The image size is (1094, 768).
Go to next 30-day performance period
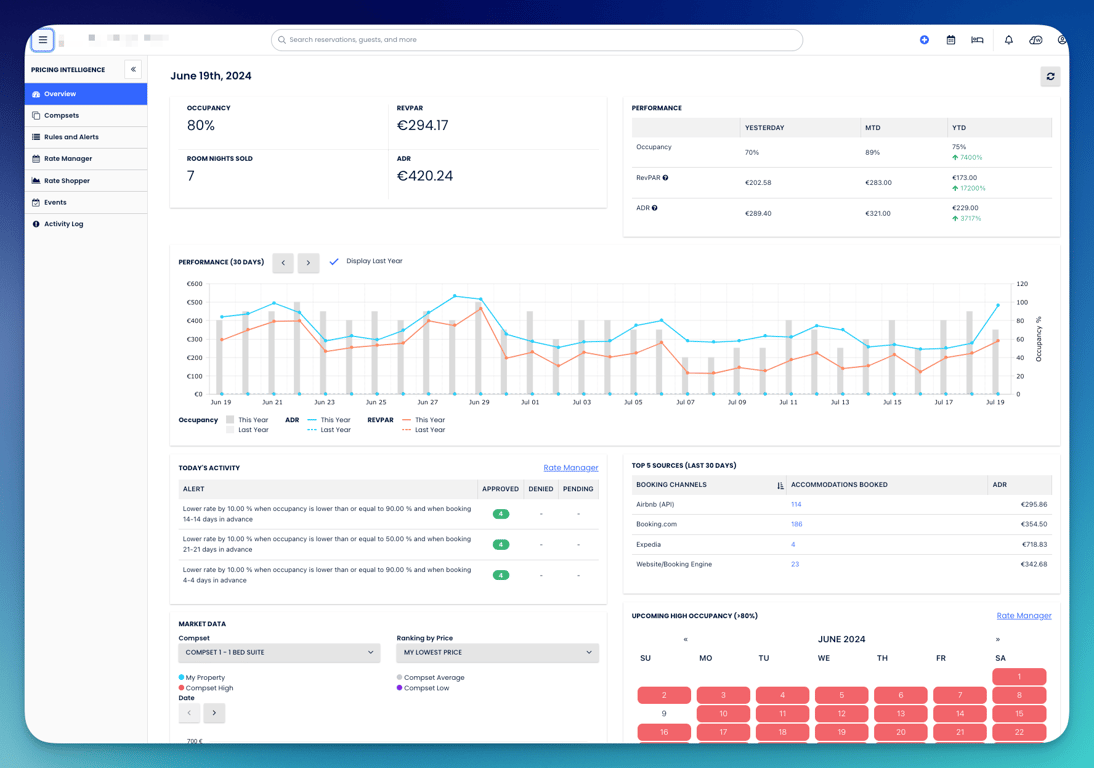coord(308,263)
